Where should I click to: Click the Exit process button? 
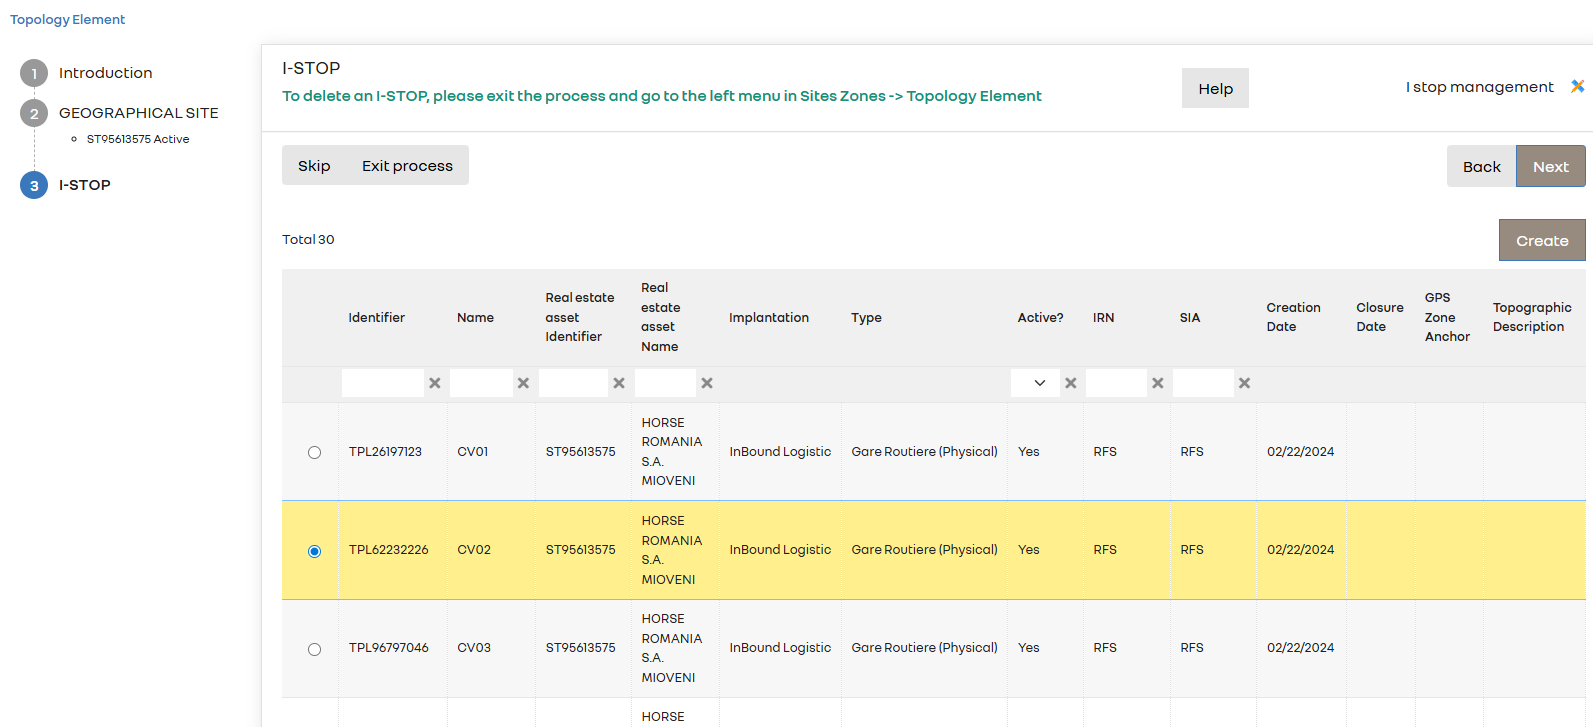(407, 166)
